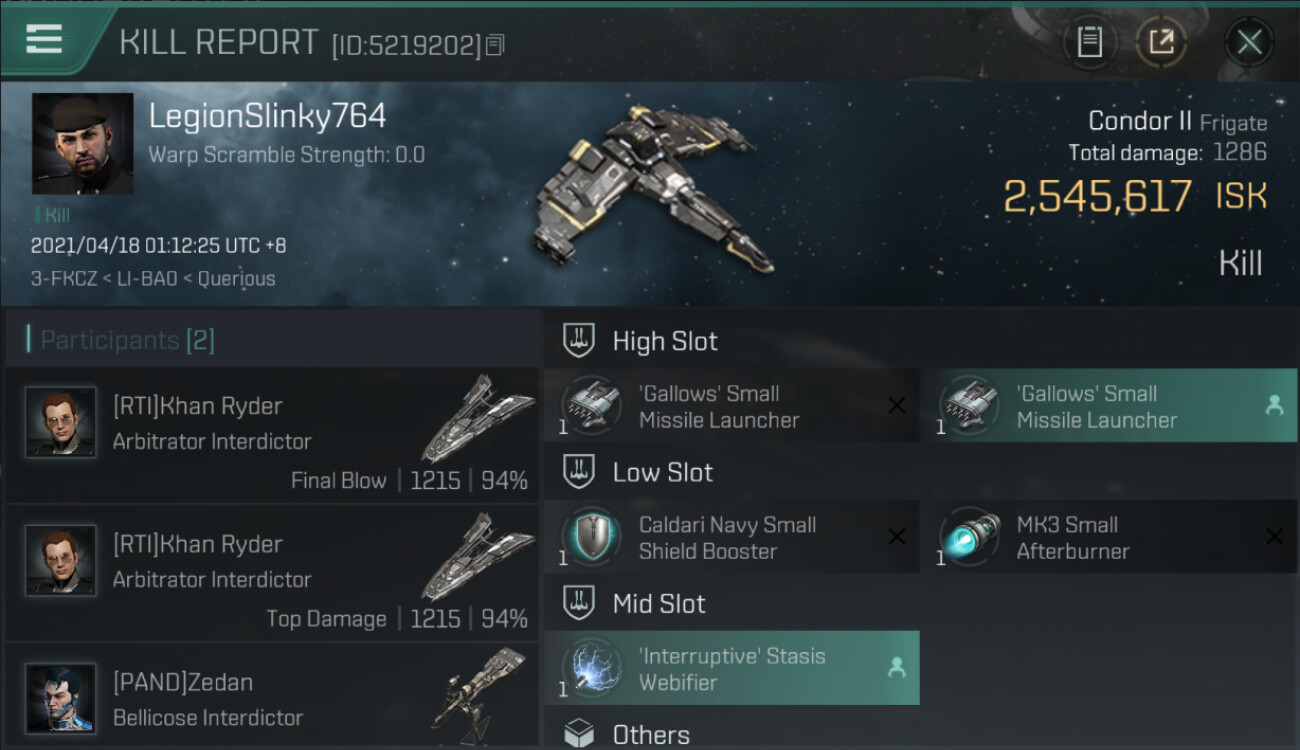This screenshot has width=1300, height=750.
Task: Close the kill report window
Action: pyautogui.click(x=1249, y=42)
